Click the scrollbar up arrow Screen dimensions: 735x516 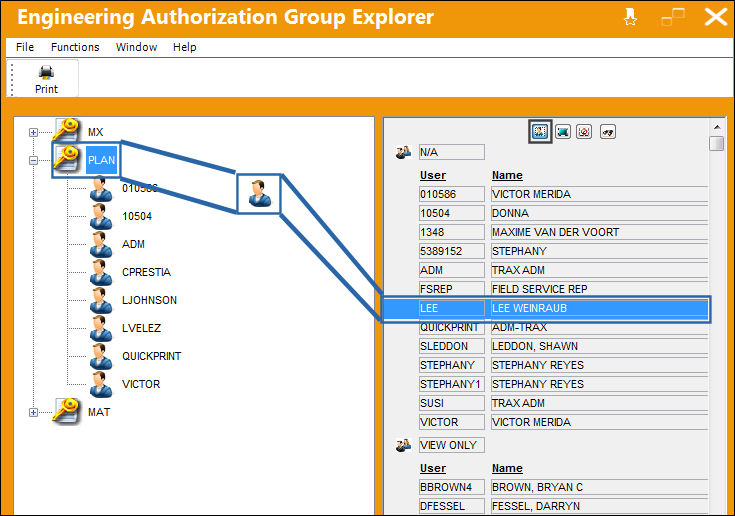click(717, 127)
